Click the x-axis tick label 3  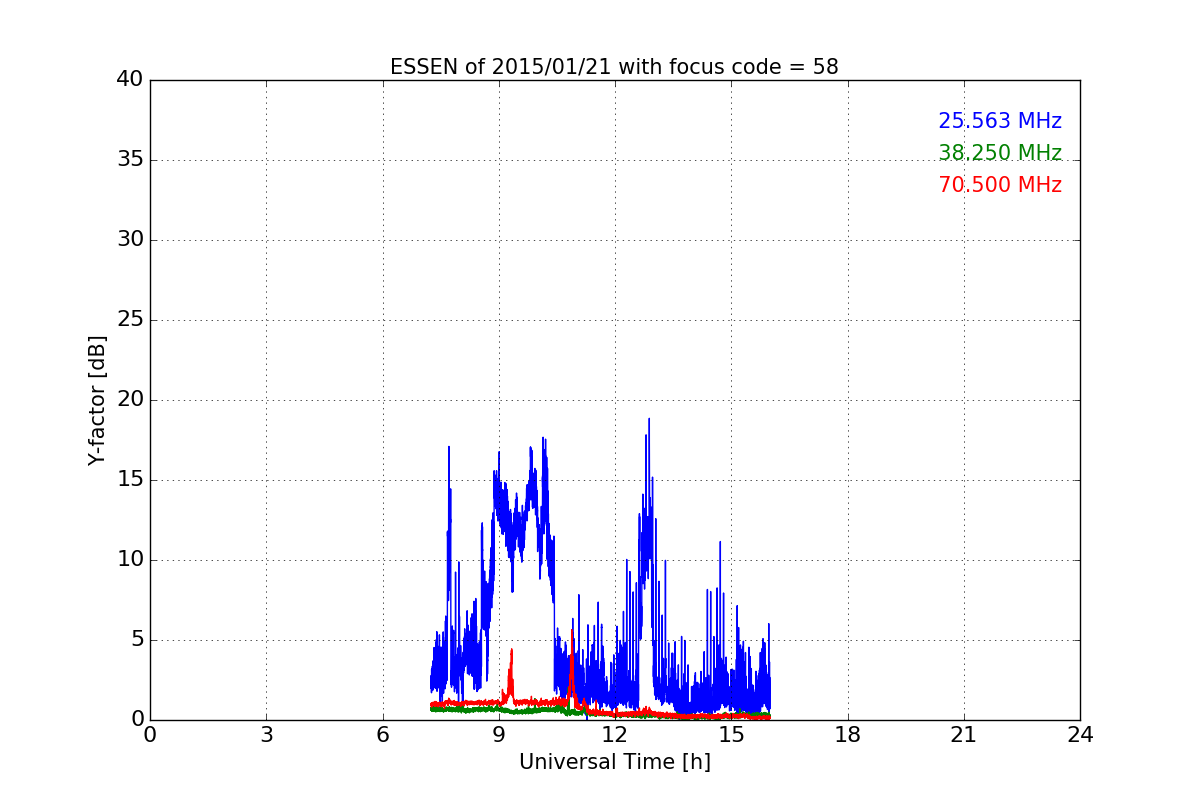coord(266,735)
